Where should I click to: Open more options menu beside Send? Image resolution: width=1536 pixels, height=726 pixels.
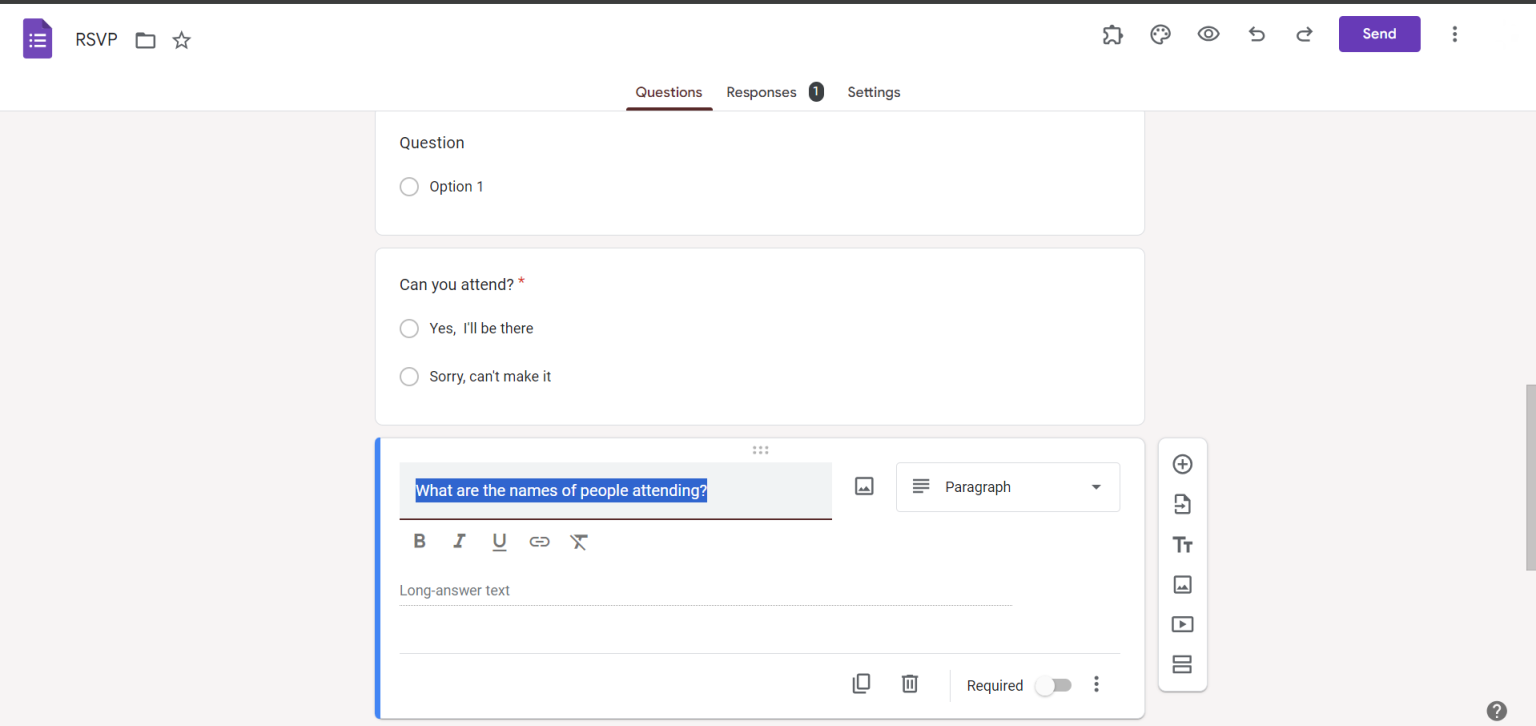click(1454, 34)
